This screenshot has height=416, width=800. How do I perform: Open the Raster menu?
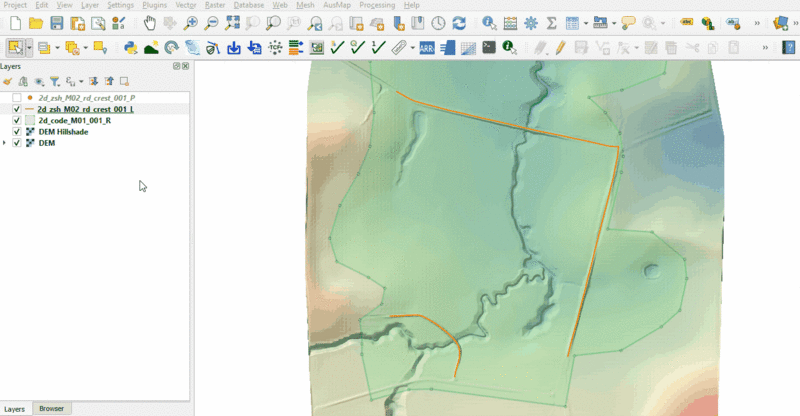click(x=215, y=5)
